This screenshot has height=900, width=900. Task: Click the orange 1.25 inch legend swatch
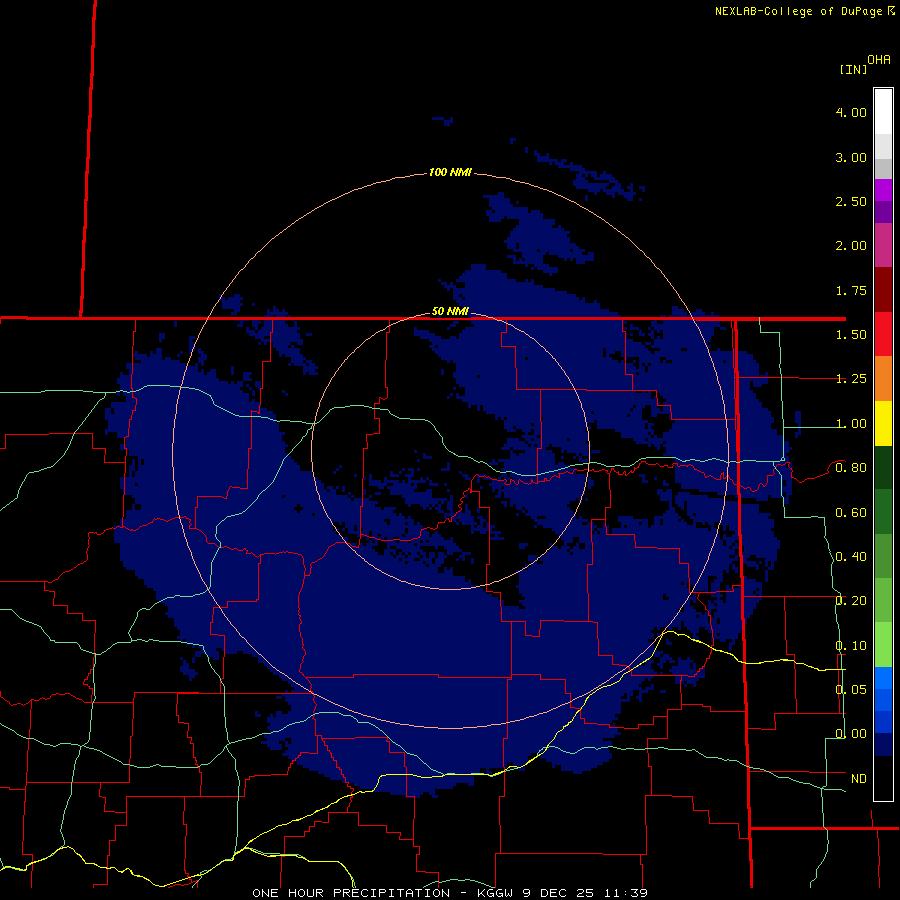[883, 378]
